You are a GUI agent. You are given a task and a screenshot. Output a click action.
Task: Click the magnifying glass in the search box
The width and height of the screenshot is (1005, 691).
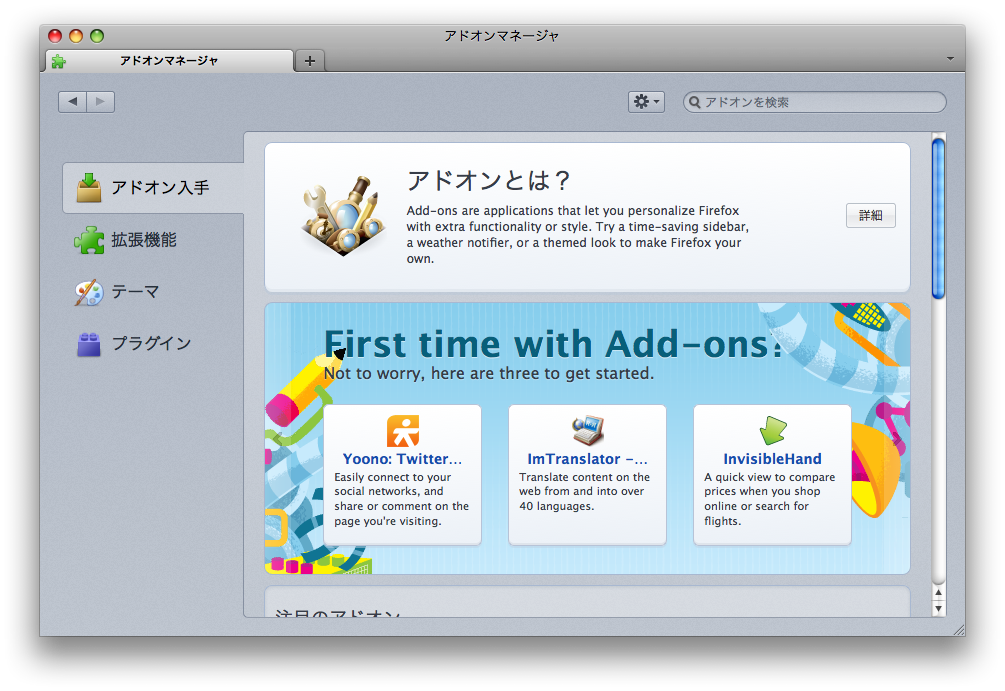pyautogui.click(x=694, y=102)
